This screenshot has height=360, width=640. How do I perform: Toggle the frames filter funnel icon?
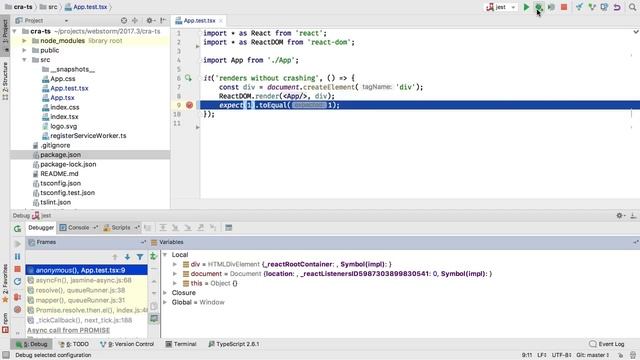coord(140,257)
